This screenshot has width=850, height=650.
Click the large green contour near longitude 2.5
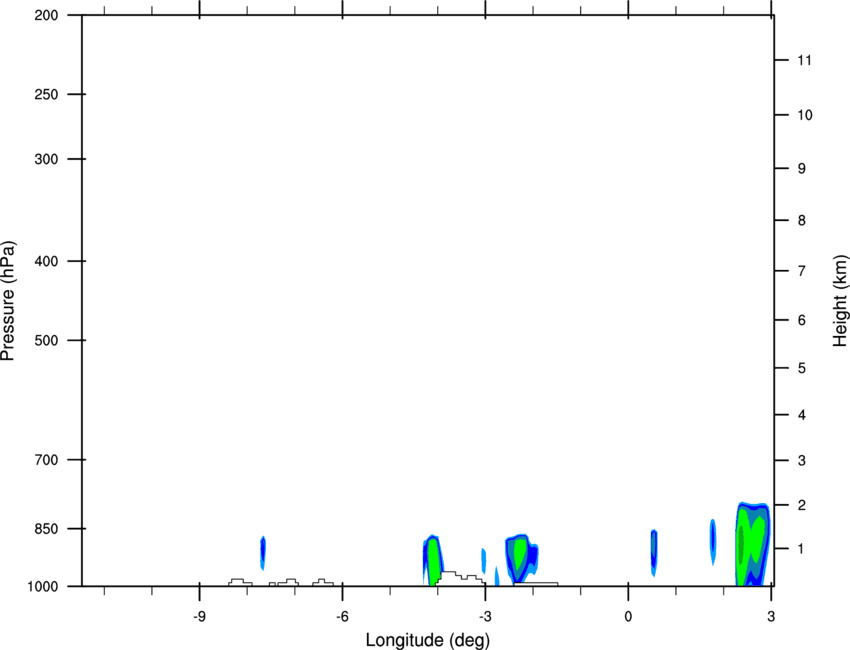[752, 544]
